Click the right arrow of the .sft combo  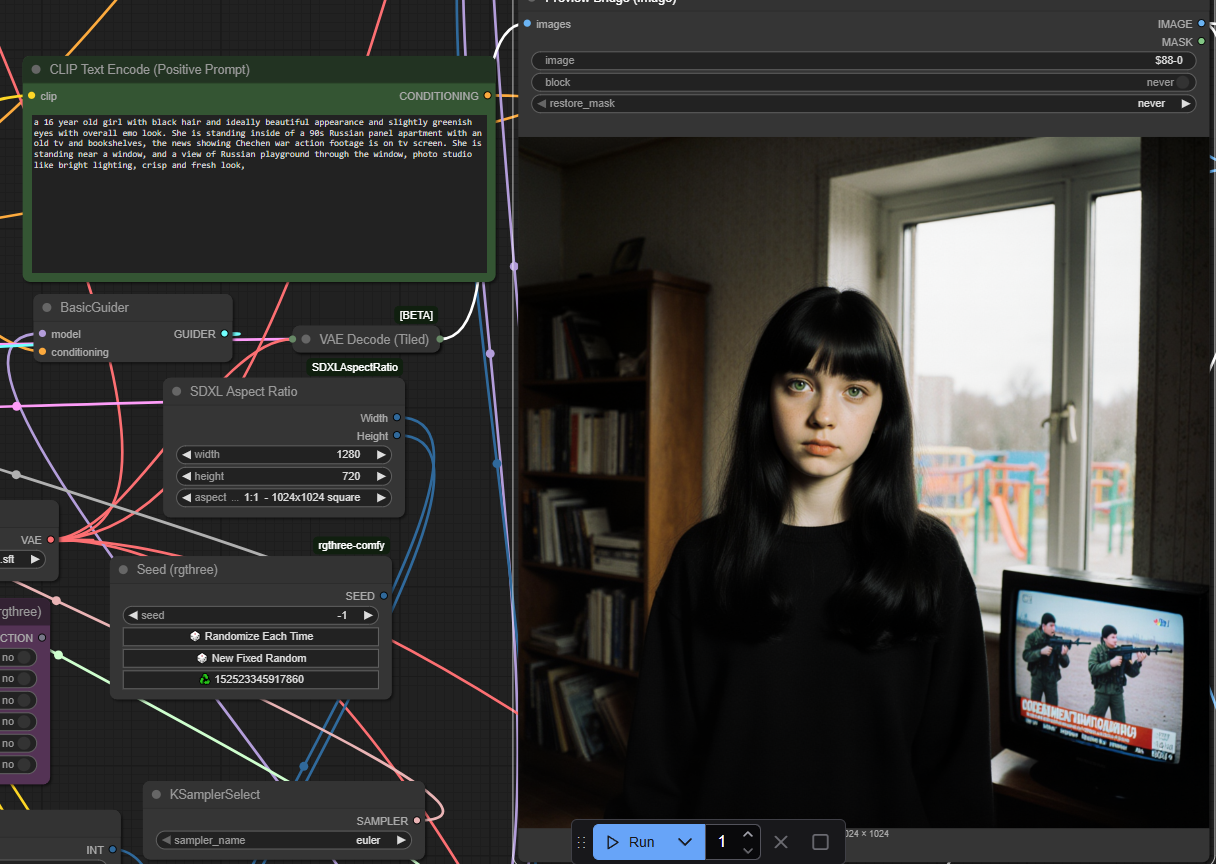point(36,559)
